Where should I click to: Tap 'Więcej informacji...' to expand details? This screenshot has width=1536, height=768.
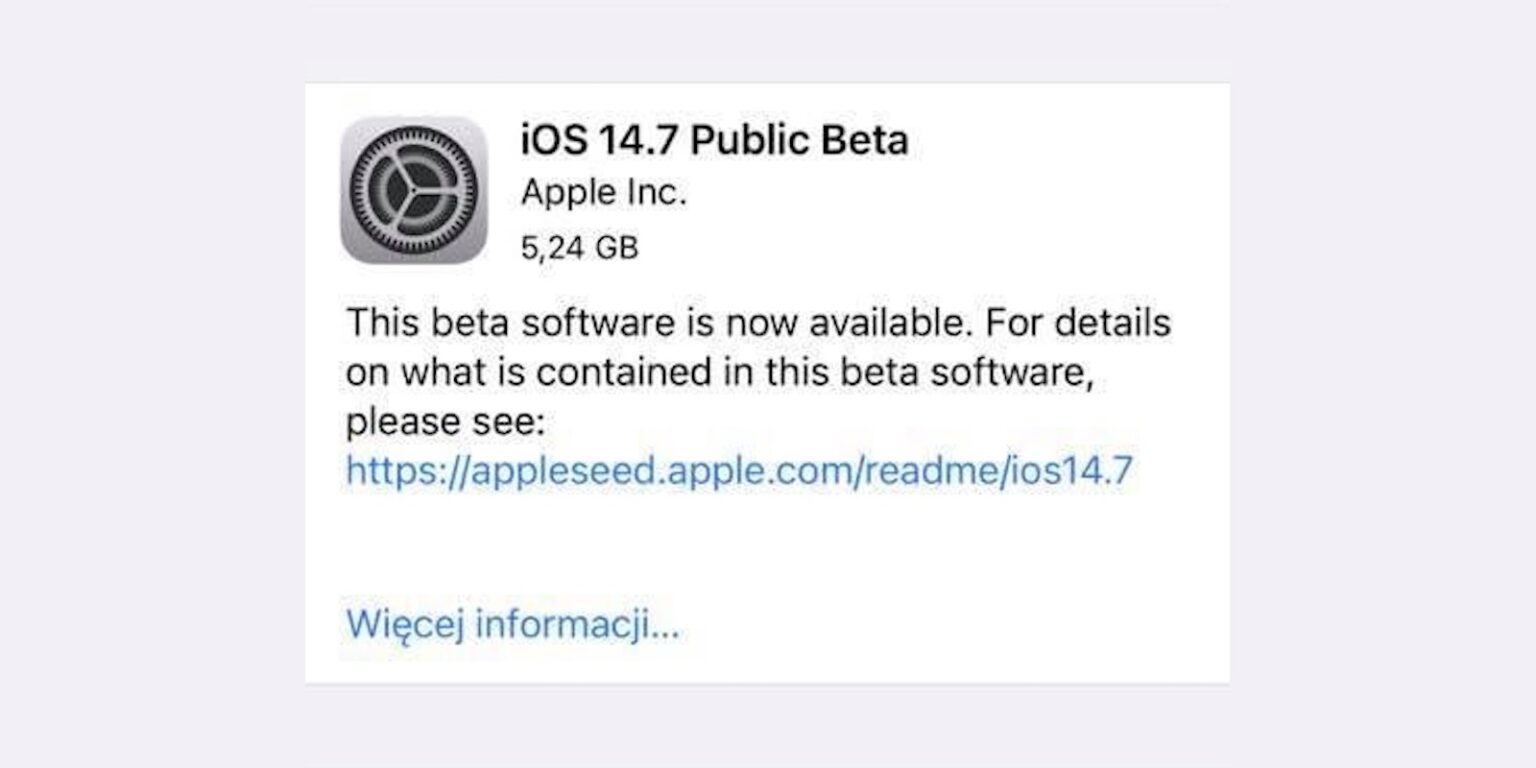point(510,624)
